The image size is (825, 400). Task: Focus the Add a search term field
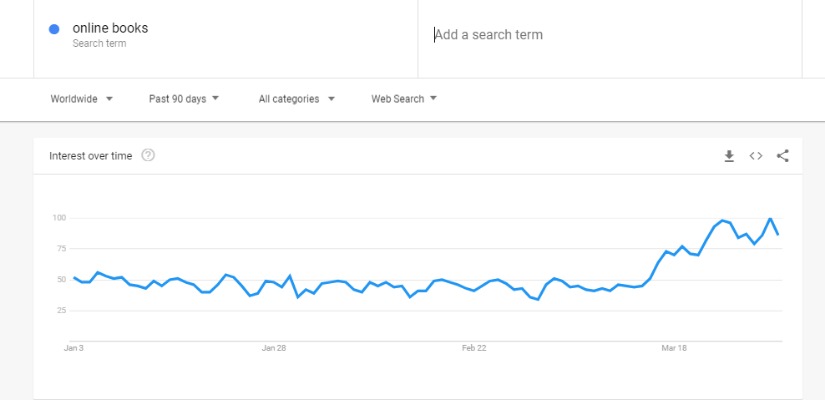[610, 35]
